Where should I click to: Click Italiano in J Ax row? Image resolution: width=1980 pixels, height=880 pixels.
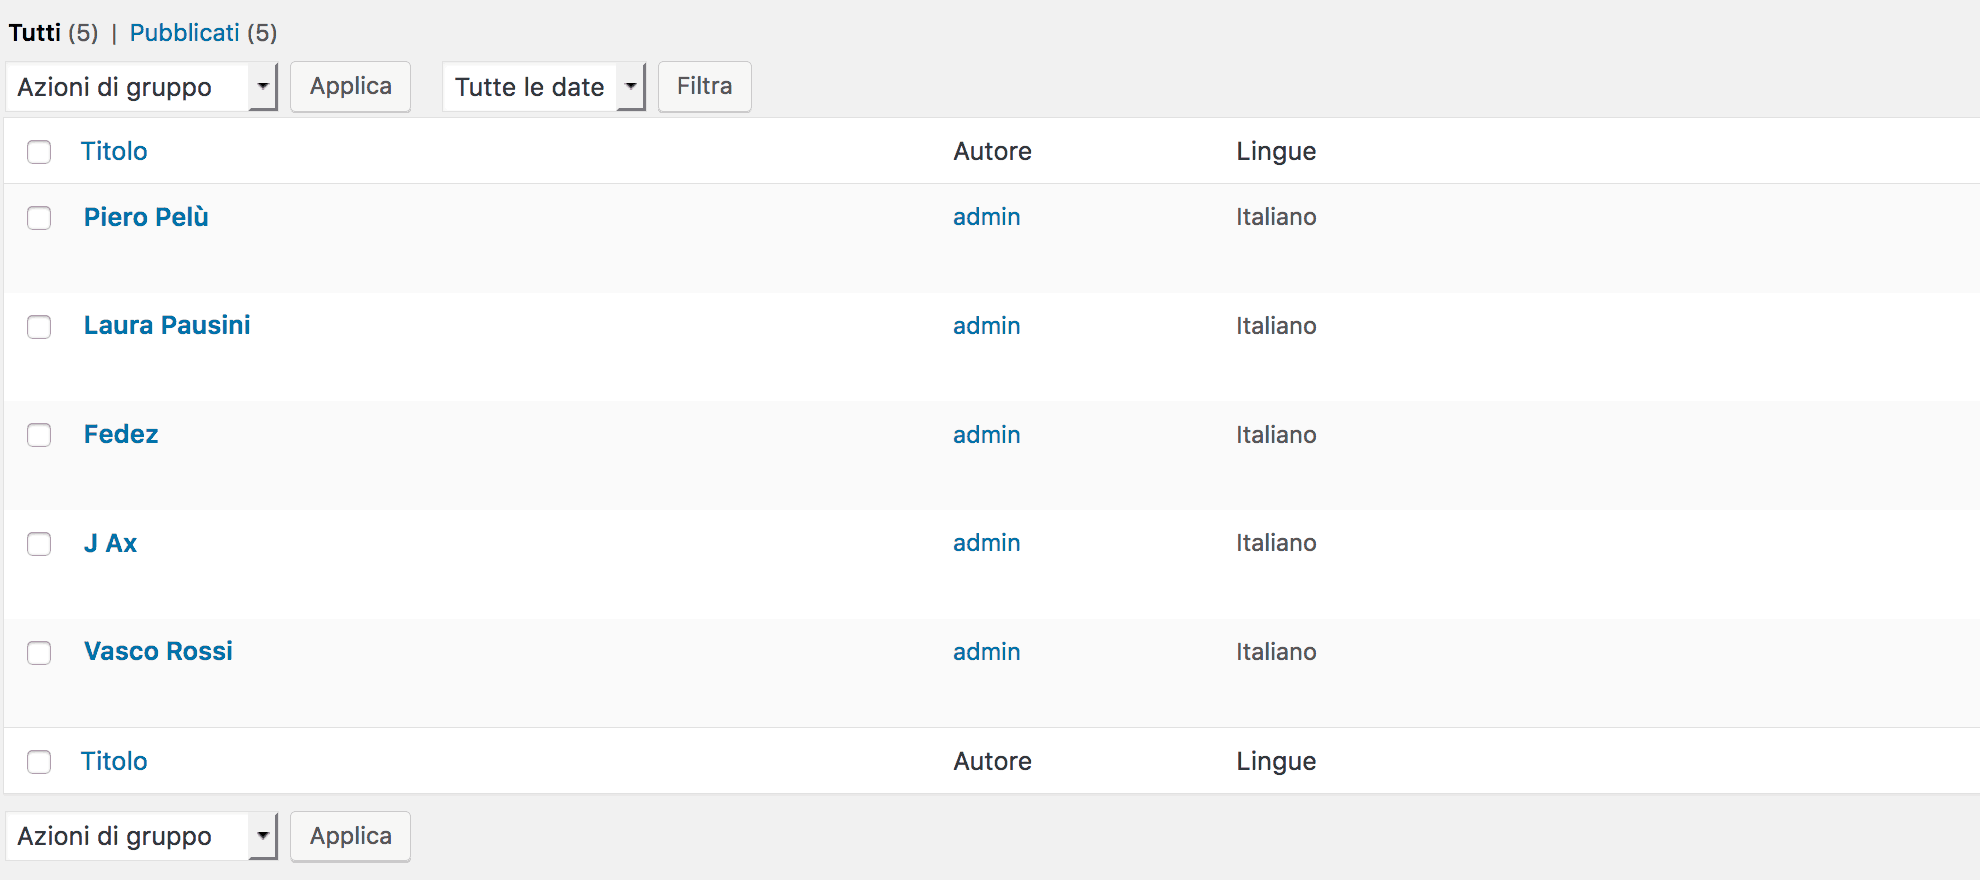tap(1276, 543)
